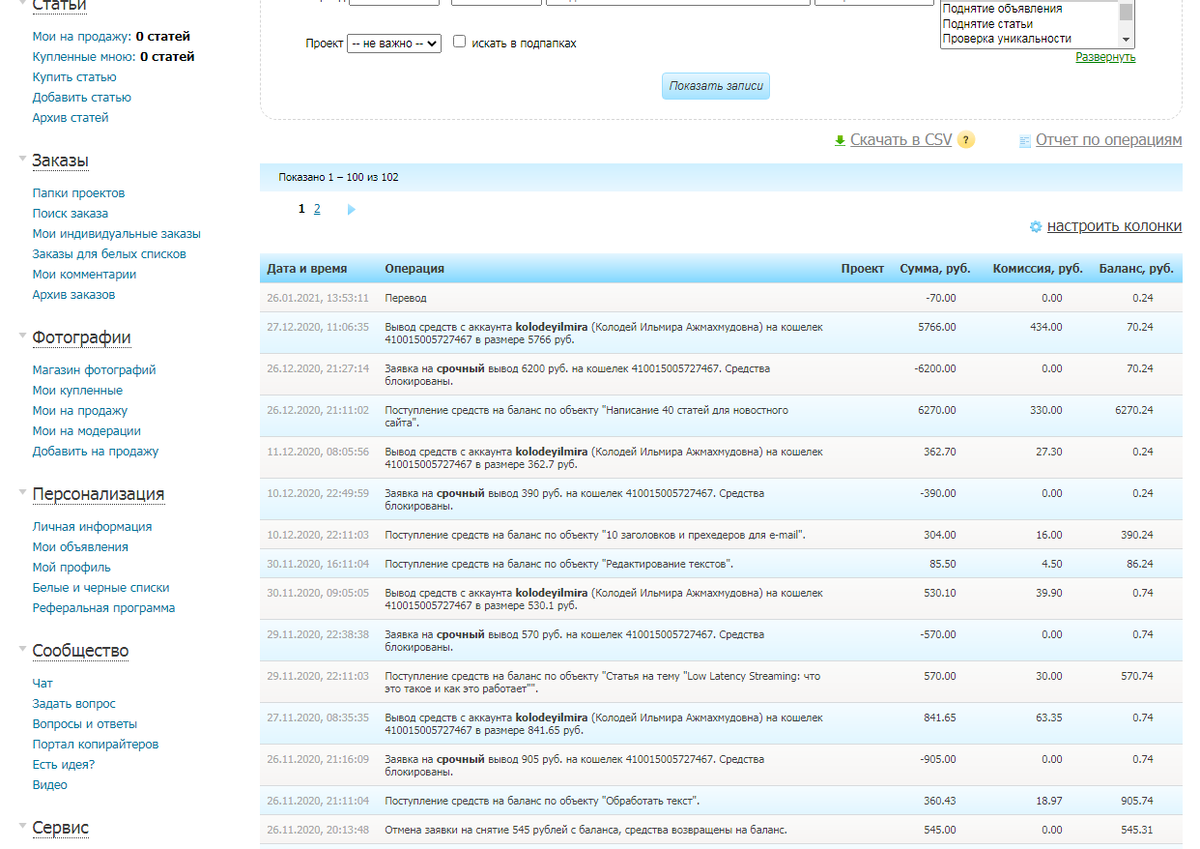Open 'Папки проектов' sidebar link
Image resolution: width=1200 pixels, height=849 pixels.
[x=78, y=193]
